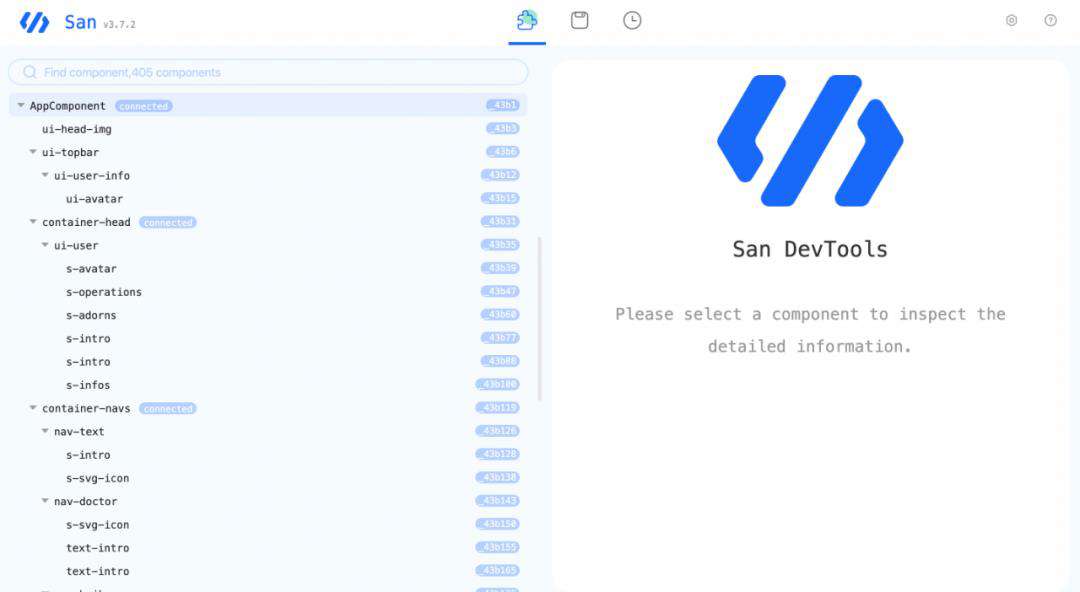
Task: Select the AppComponent row label
Action: (x=68, y=105)
